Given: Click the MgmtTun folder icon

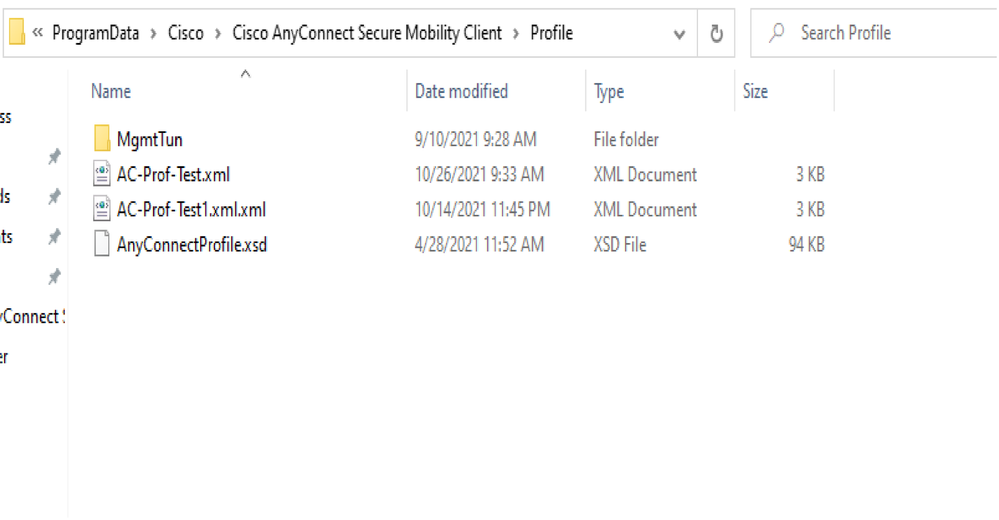Looking at the screenshot, I should (x=101, y=138).
